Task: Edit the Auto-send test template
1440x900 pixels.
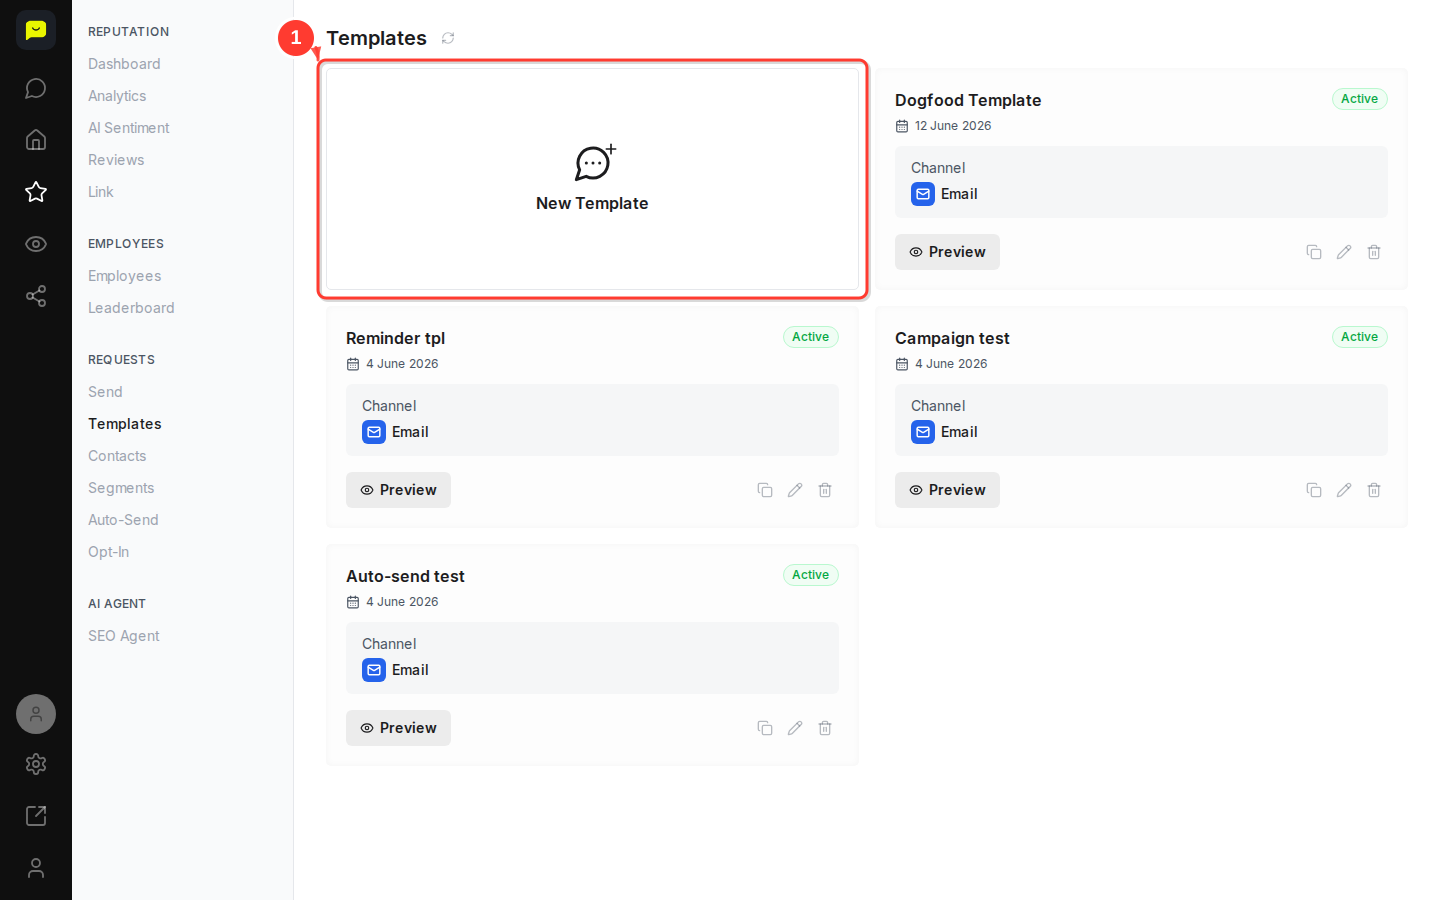Action: point(795,728)
